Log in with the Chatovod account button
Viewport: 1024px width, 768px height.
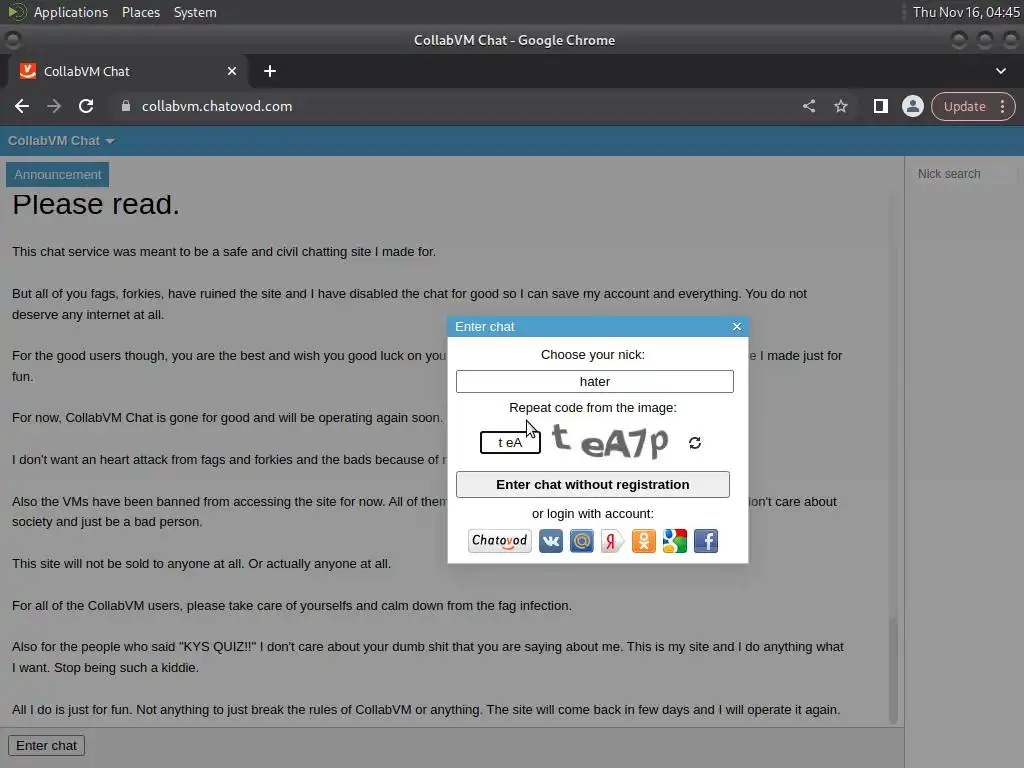point(500,541)
